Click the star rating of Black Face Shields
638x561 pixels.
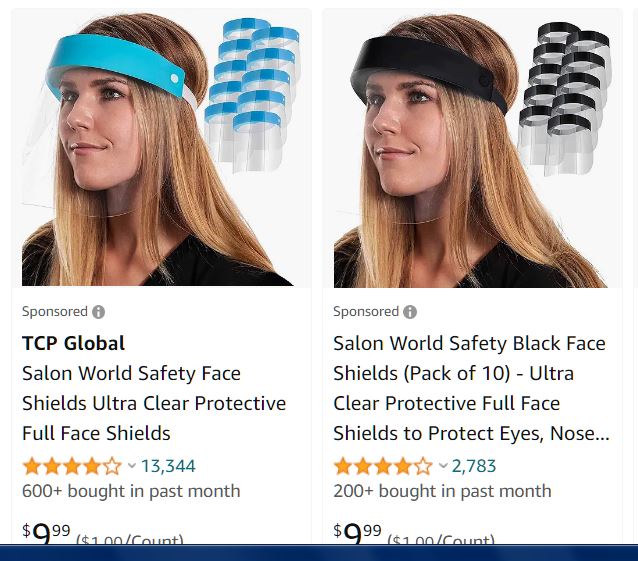(383, 466)
